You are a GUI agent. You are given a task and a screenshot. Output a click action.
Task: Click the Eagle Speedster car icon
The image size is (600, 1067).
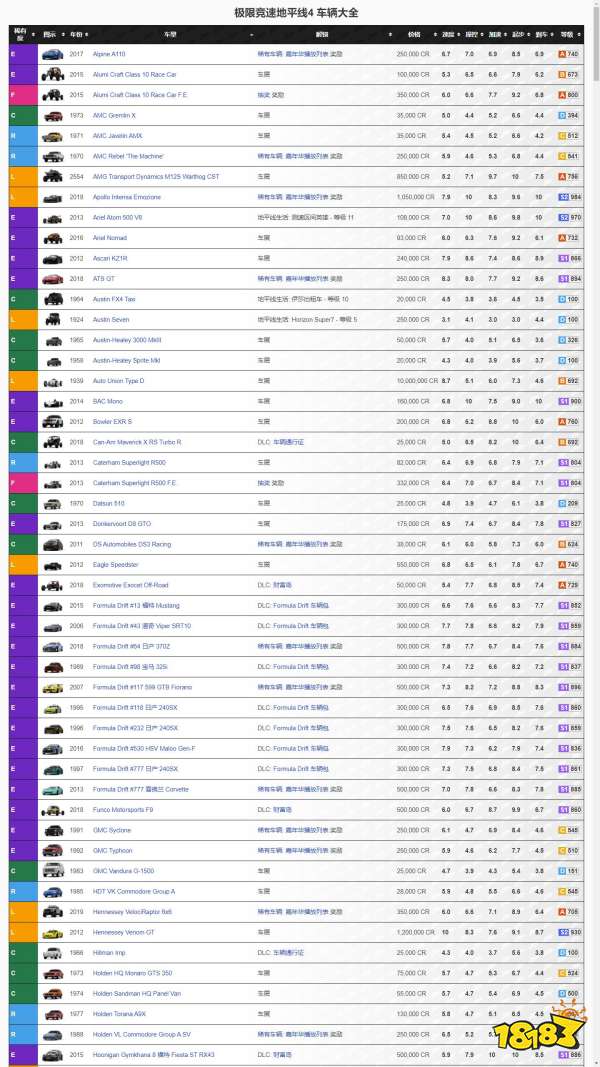[52, 565]
